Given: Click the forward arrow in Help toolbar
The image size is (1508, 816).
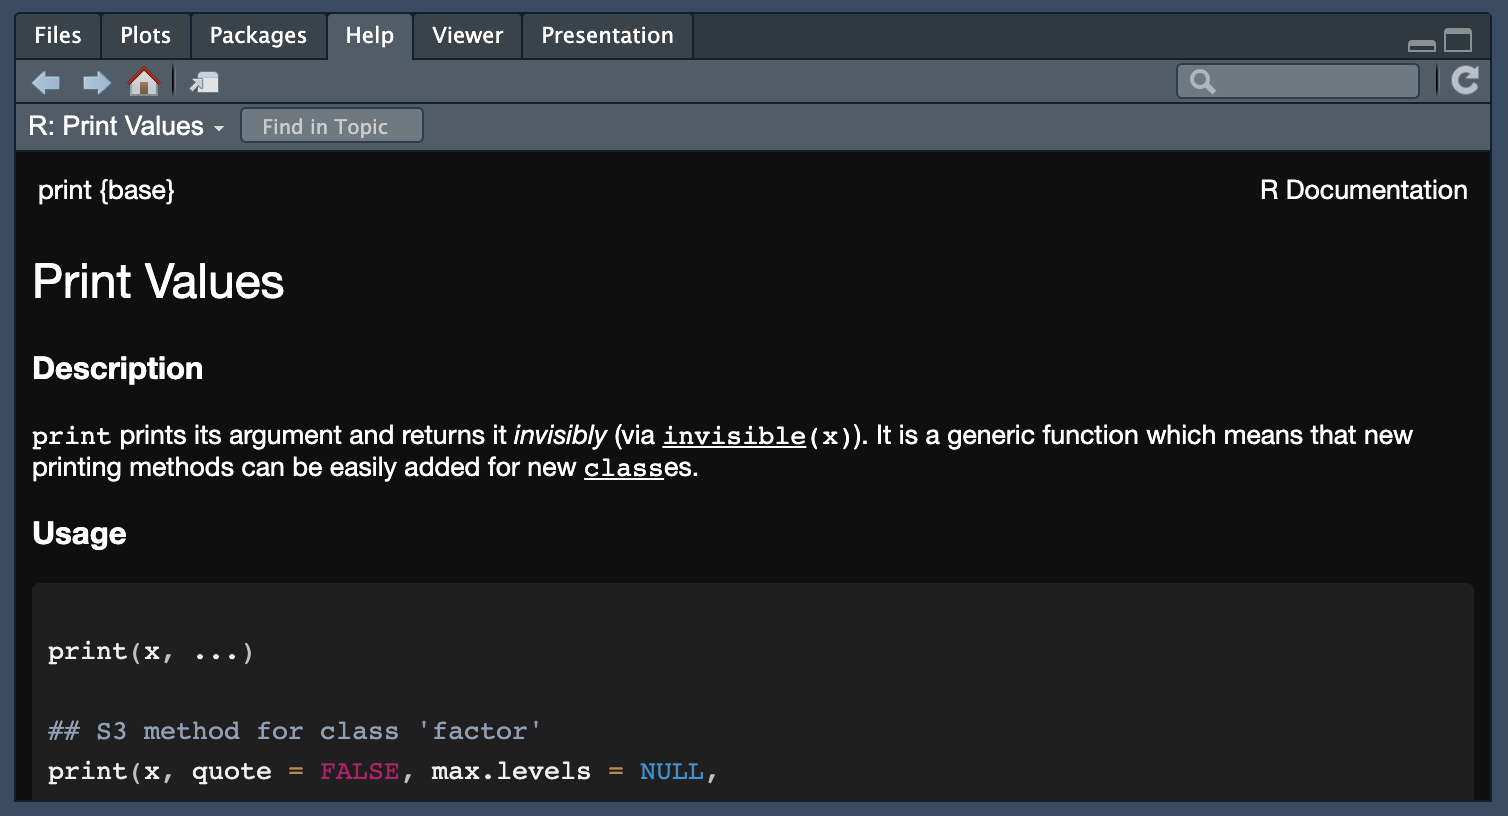Looking at the screenshot, I should tap(96, 82).
